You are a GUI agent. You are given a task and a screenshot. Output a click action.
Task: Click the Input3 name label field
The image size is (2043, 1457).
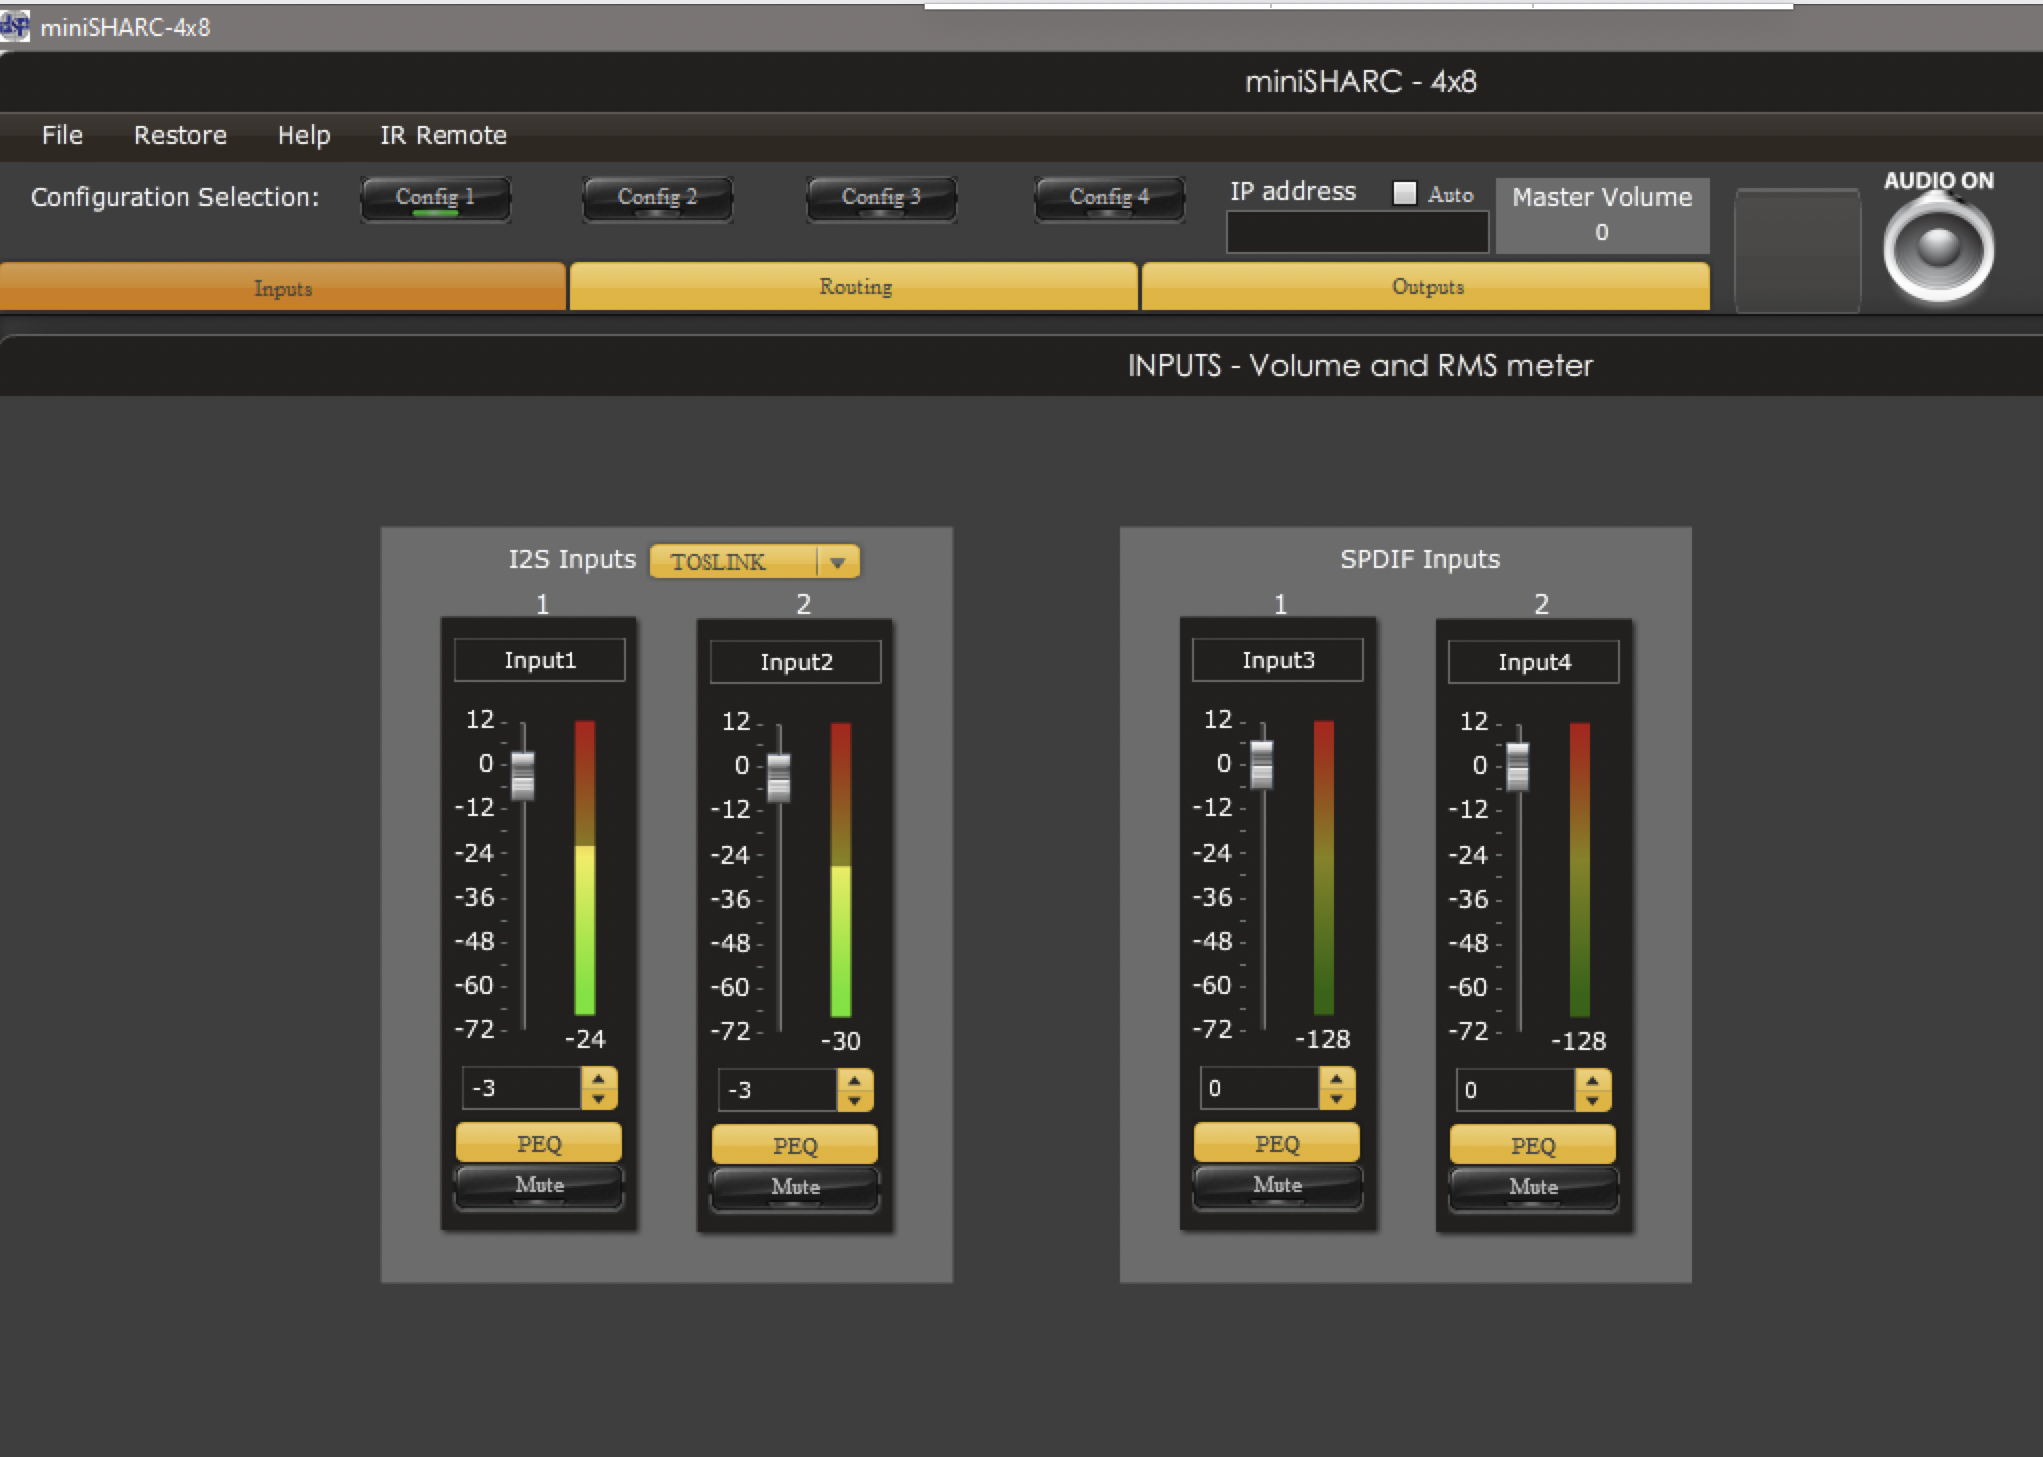tap(1277, 660)
